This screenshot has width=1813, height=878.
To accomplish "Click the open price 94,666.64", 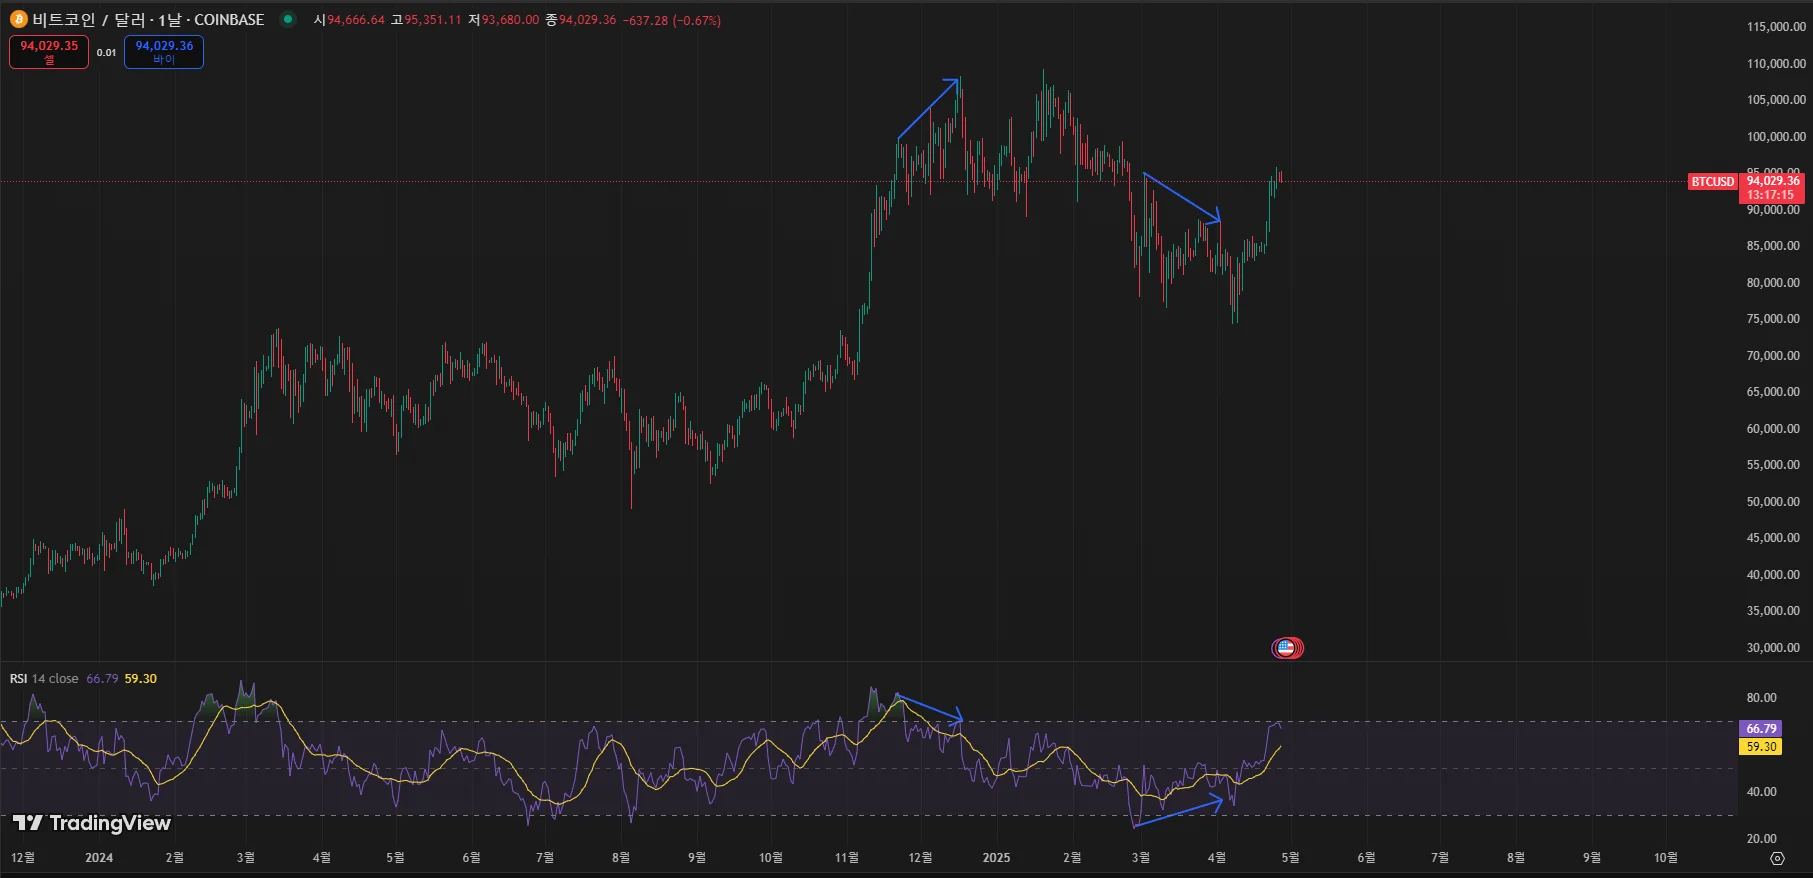I will [356, 20].
